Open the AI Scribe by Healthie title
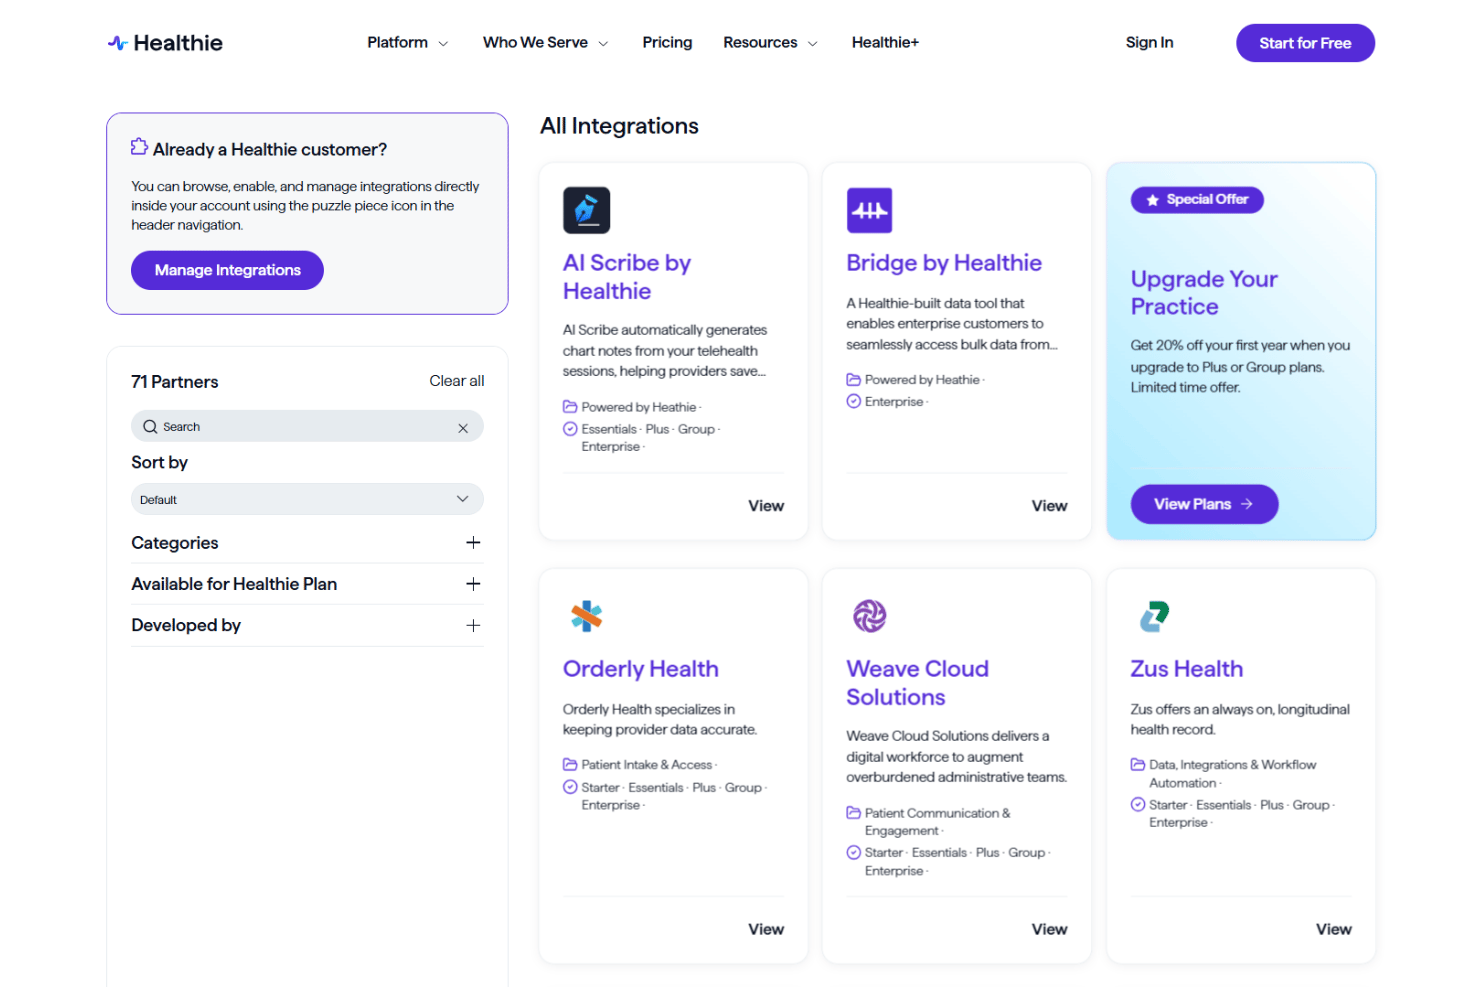The image size is (1480, 987). 627,277
